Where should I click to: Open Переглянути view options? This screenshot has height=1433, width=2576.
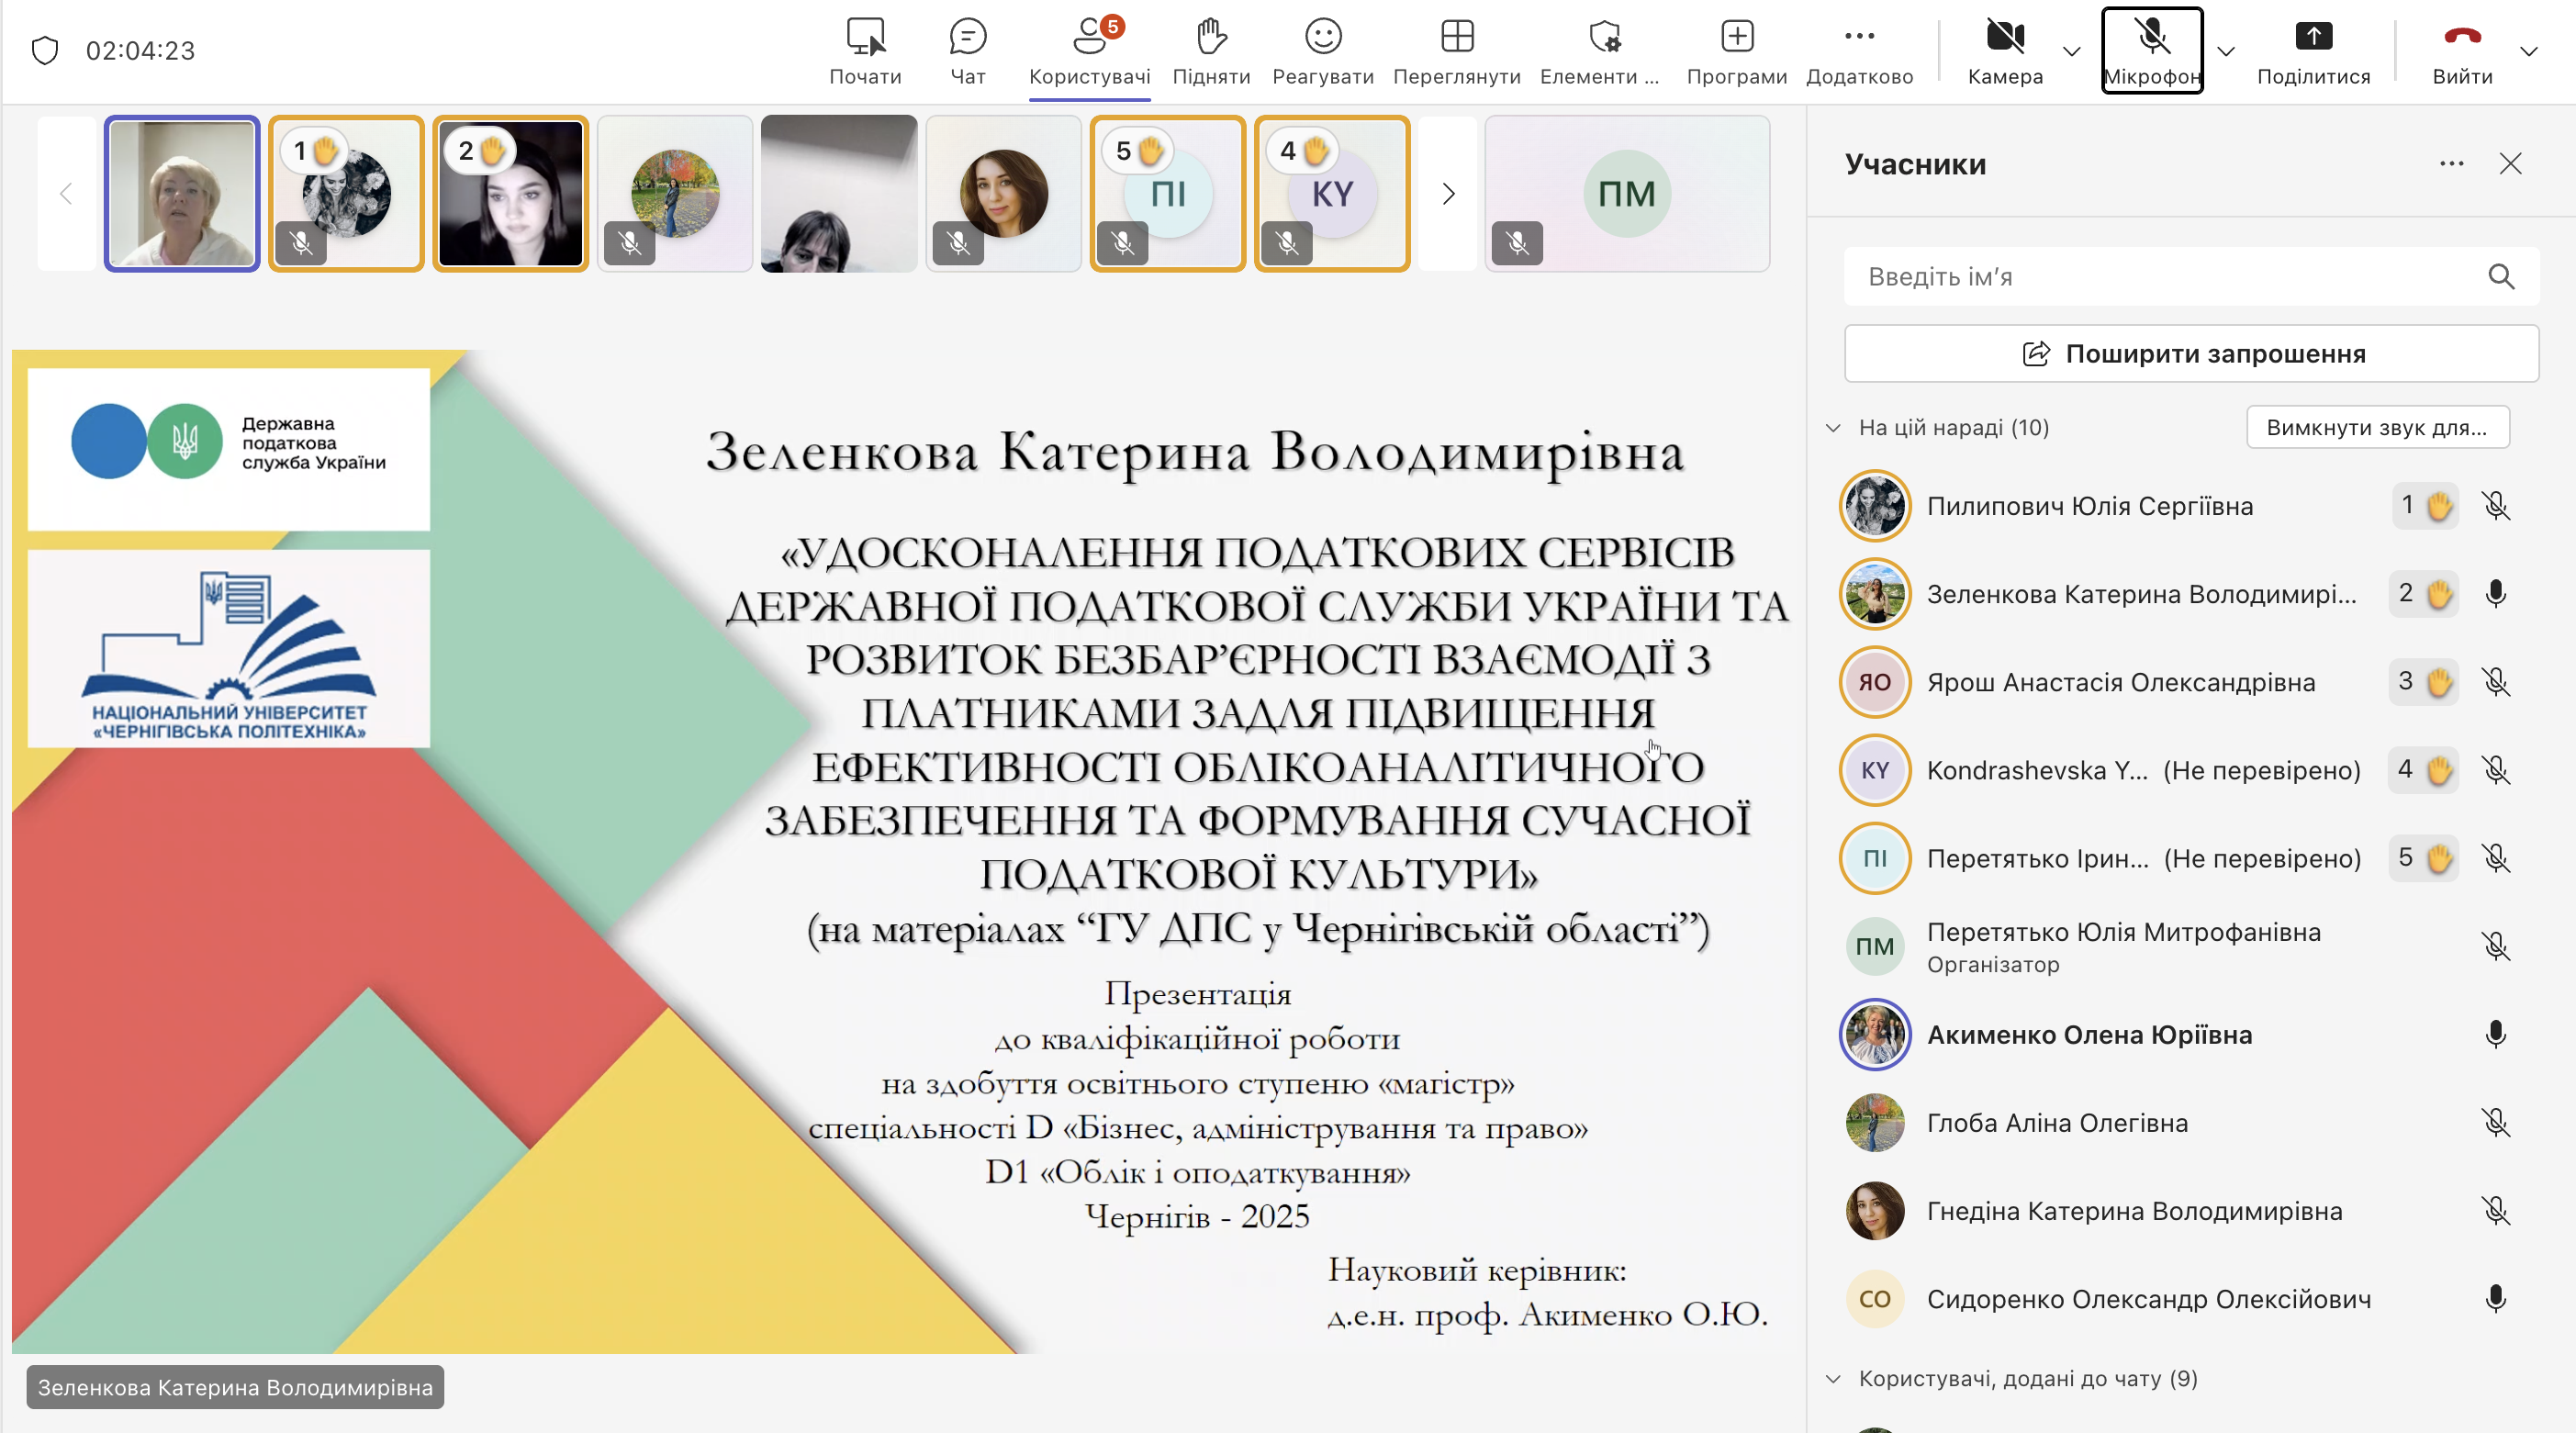tap(1456, 50)
